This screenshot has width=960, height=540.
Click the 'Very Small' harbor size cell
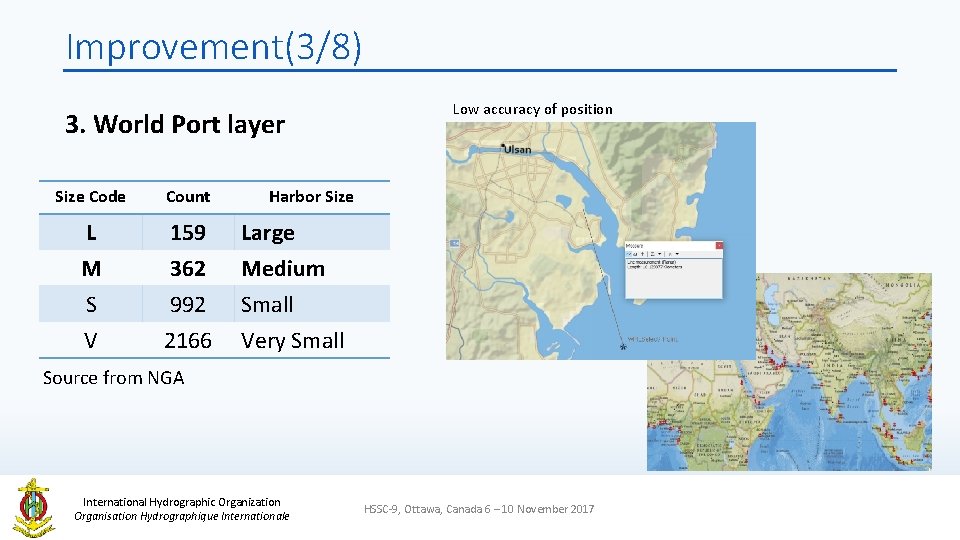pyautogui.click(x=312, y=340)
